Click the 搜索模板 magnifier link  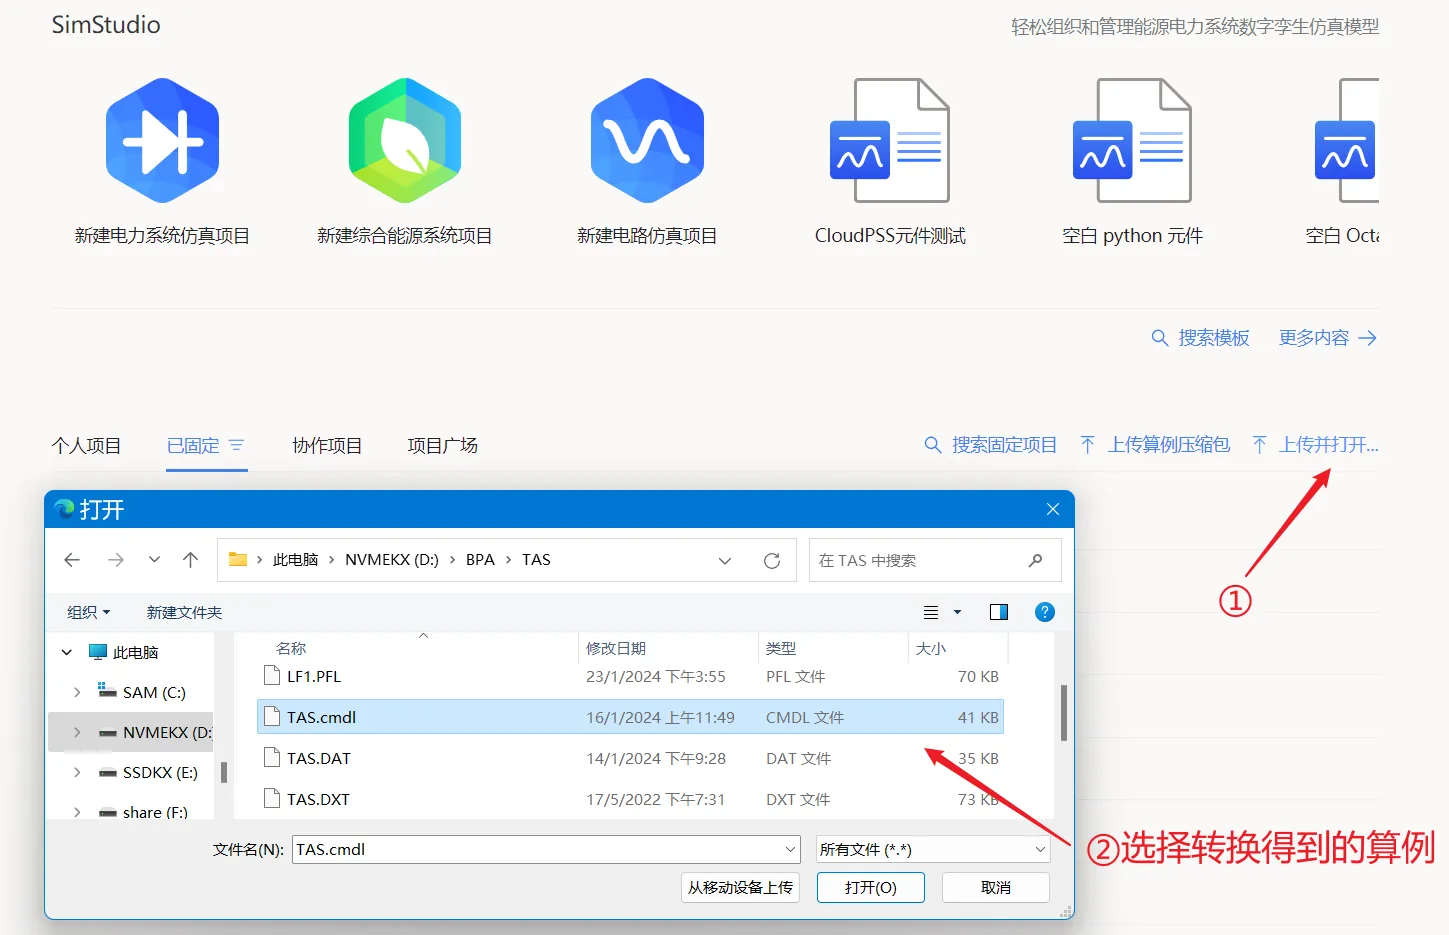point(1200,338)
